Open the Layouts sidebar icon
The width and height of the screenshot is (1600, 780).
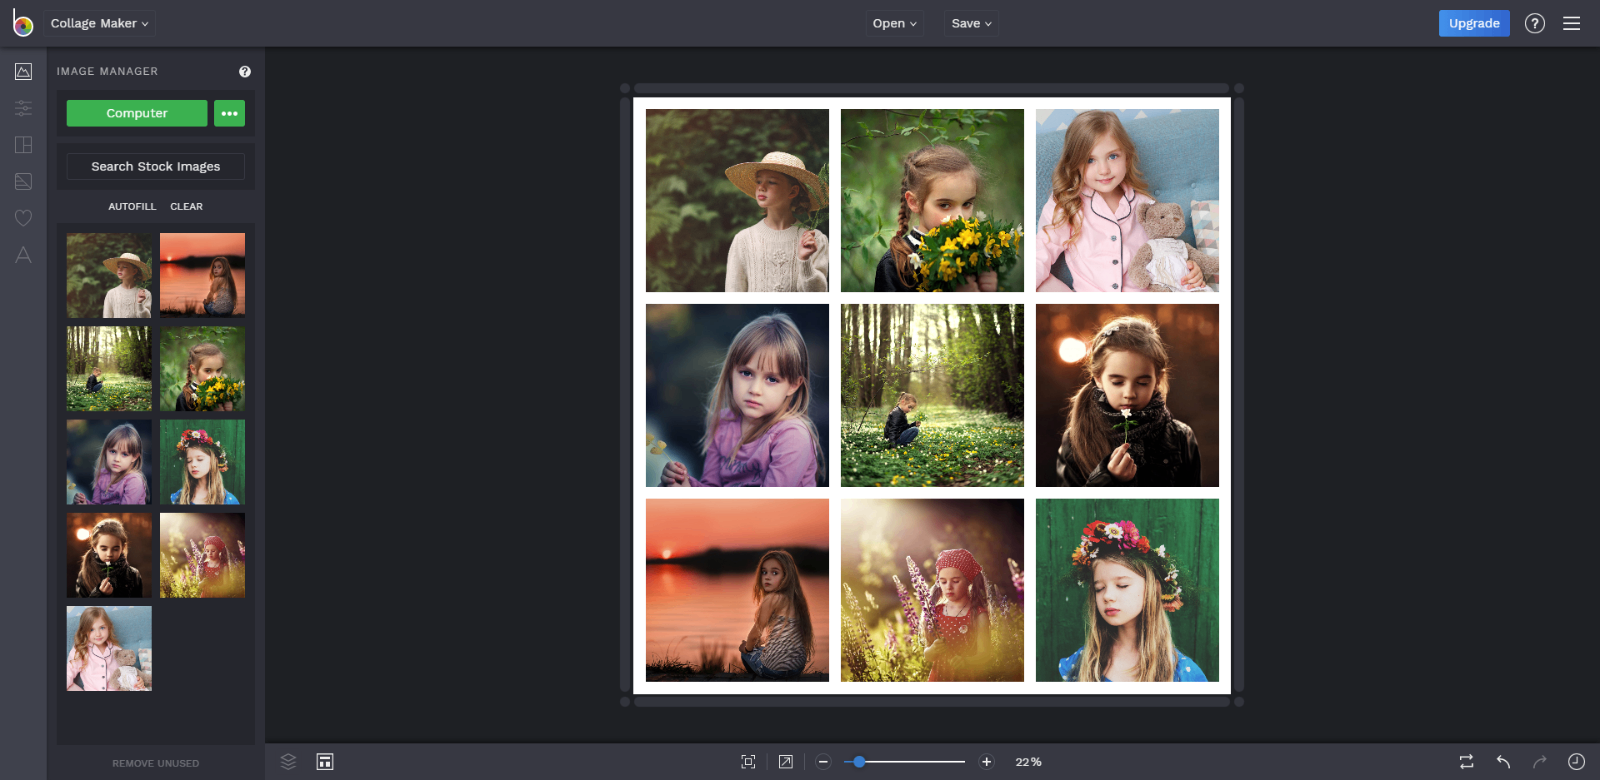[23, 145]
